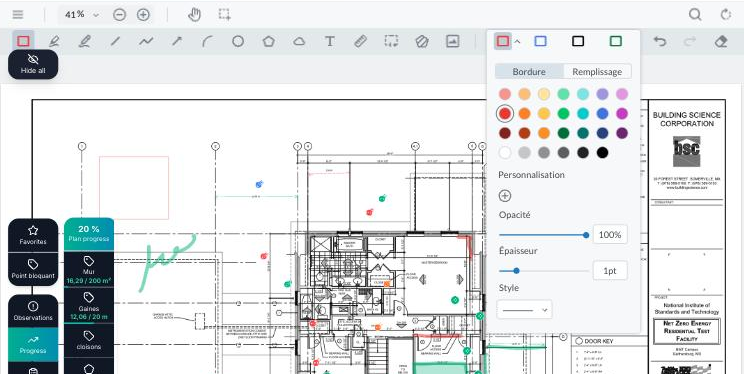Click the Opacité slider handle
Screen dimensions: 744x374
pyautogui.click(x=586, y=235)
